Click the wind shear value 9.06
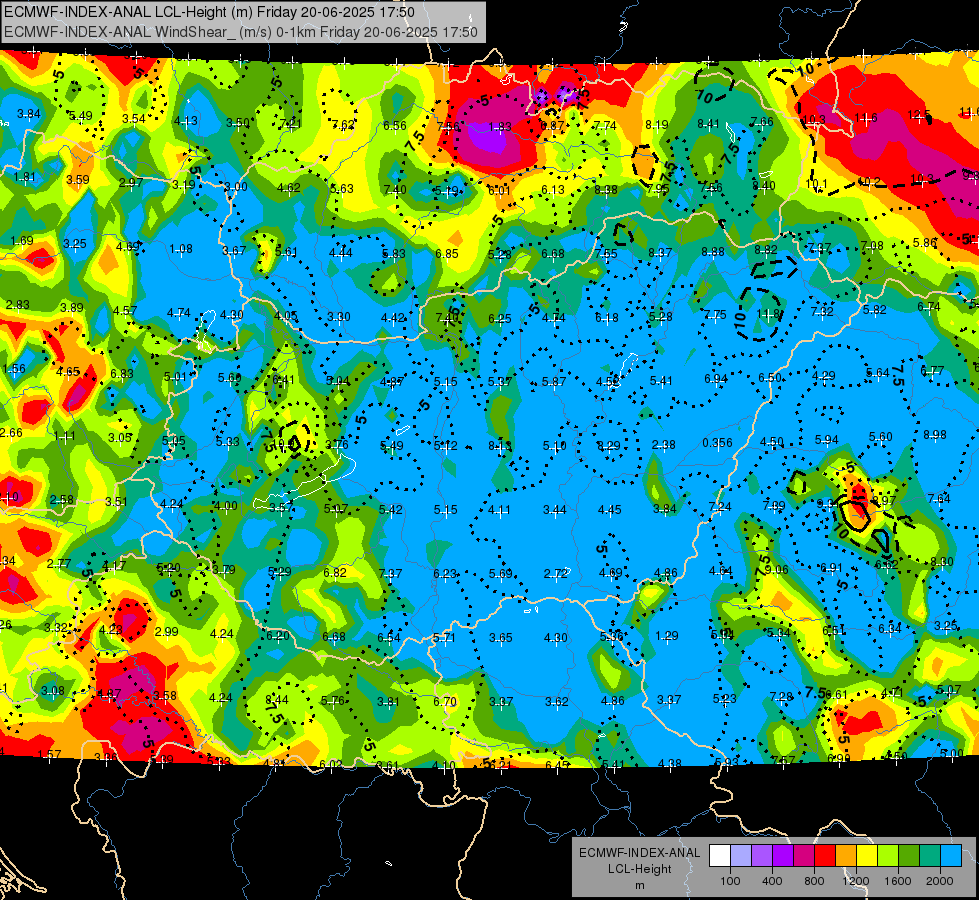 776,570
